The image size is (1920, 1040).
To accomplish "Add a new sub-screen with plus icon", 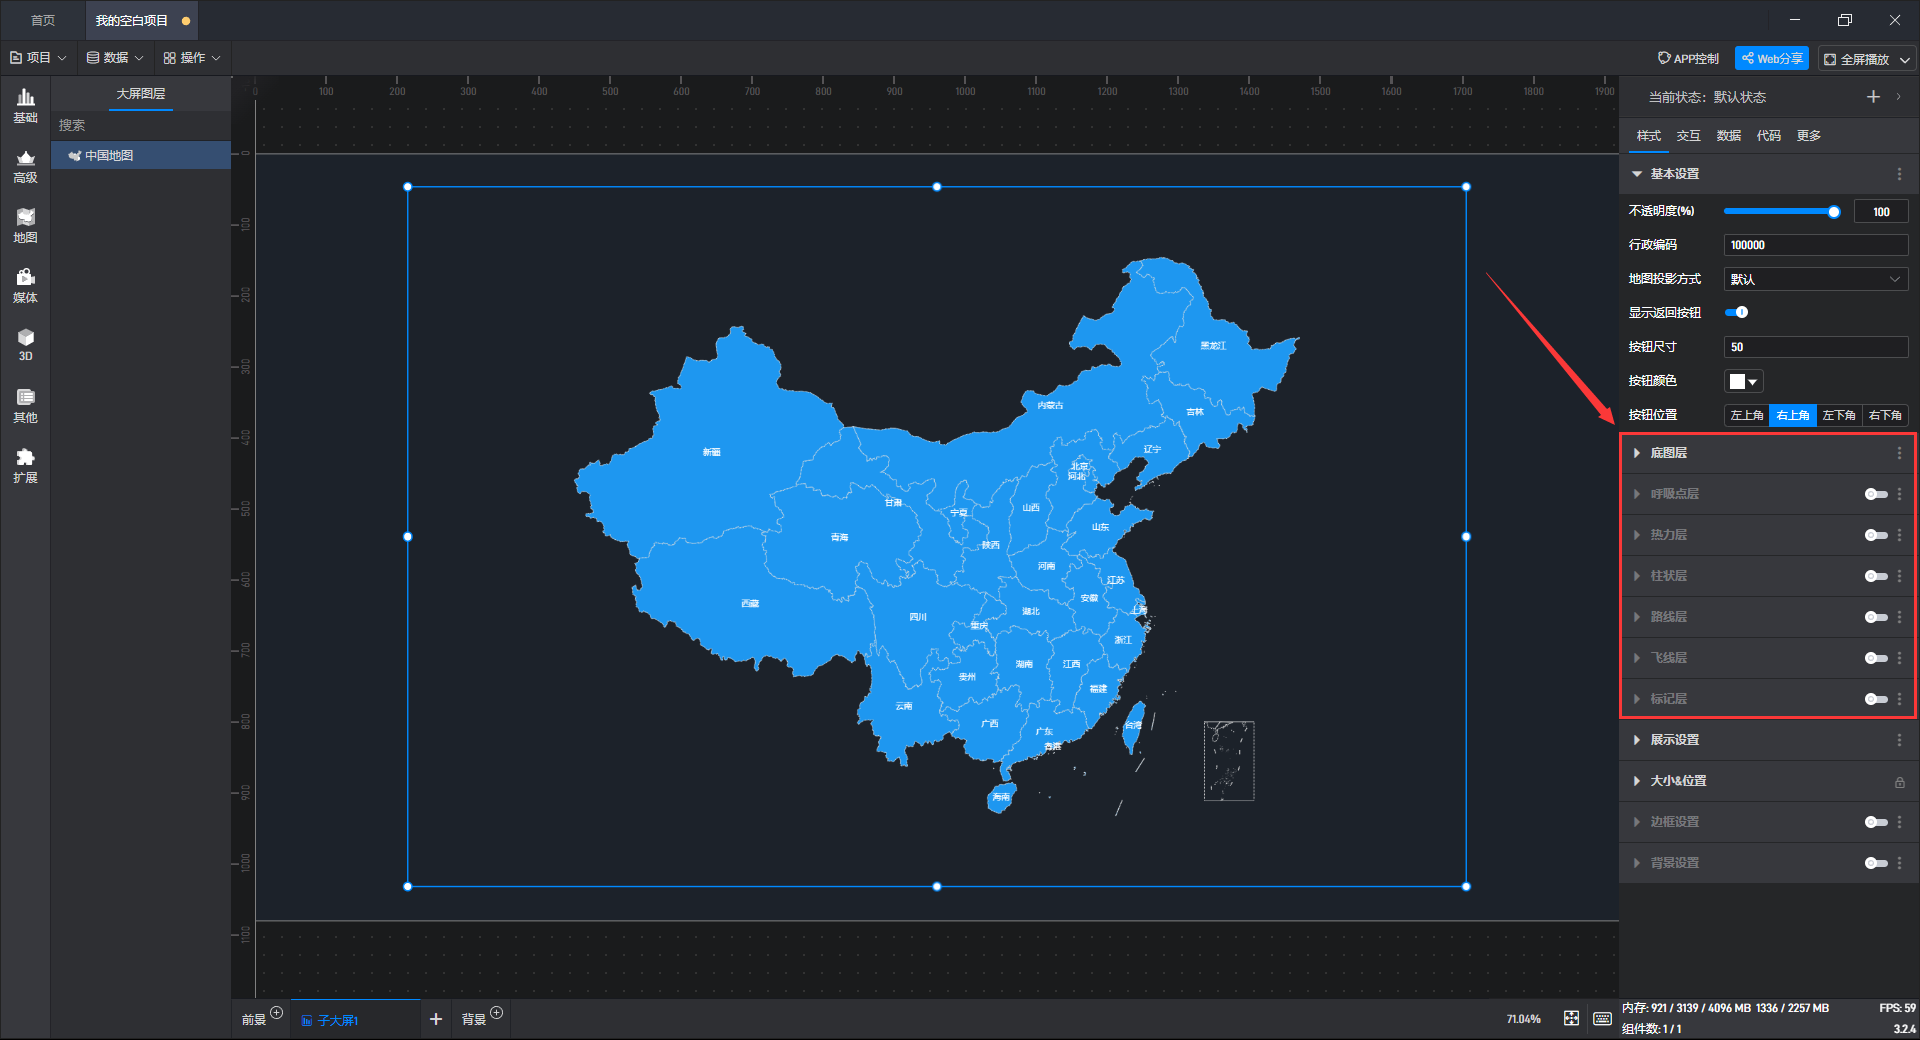I will [x=436, y=1019].
